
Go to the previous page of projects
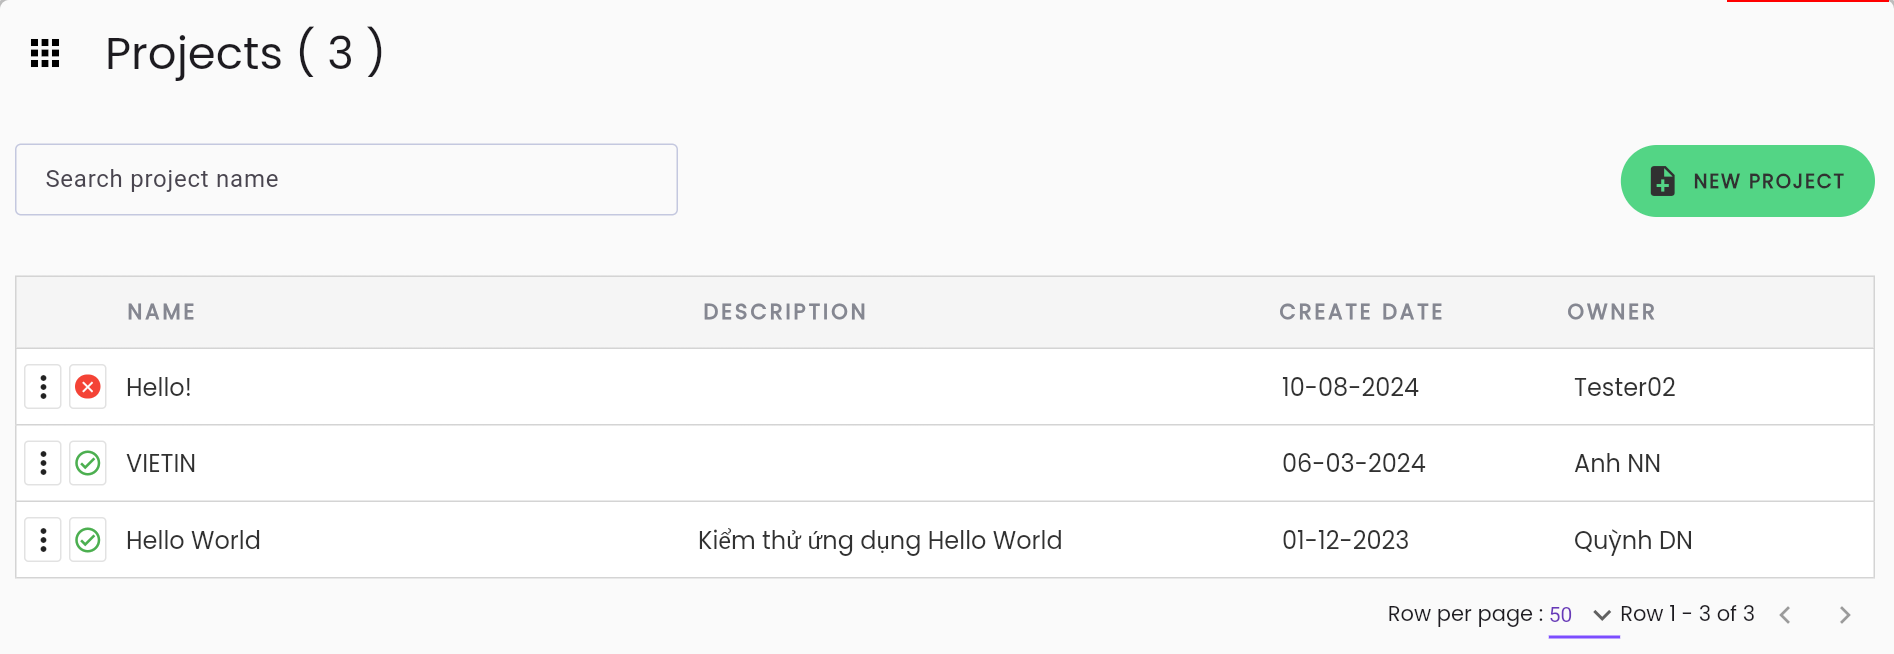coord(1785,615)
